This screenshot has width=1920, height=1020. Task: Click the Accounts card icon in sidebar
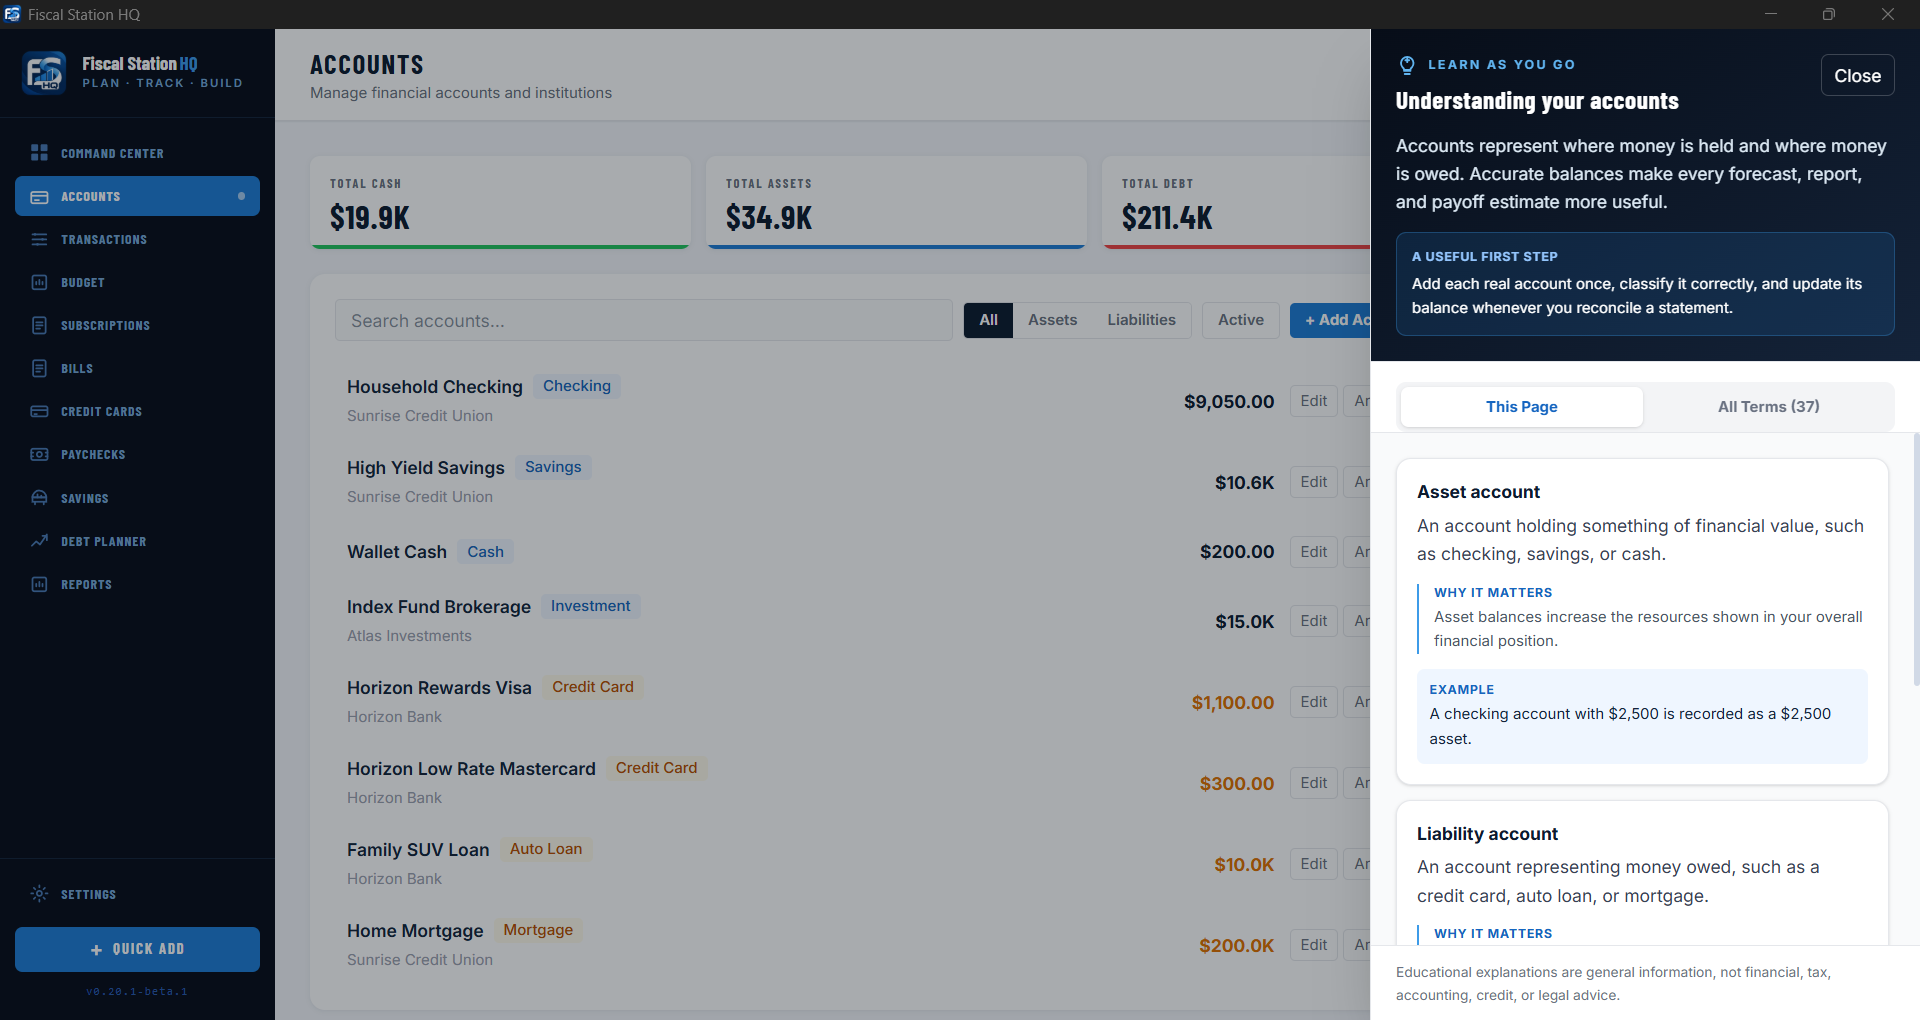click(x=39, y=196)
